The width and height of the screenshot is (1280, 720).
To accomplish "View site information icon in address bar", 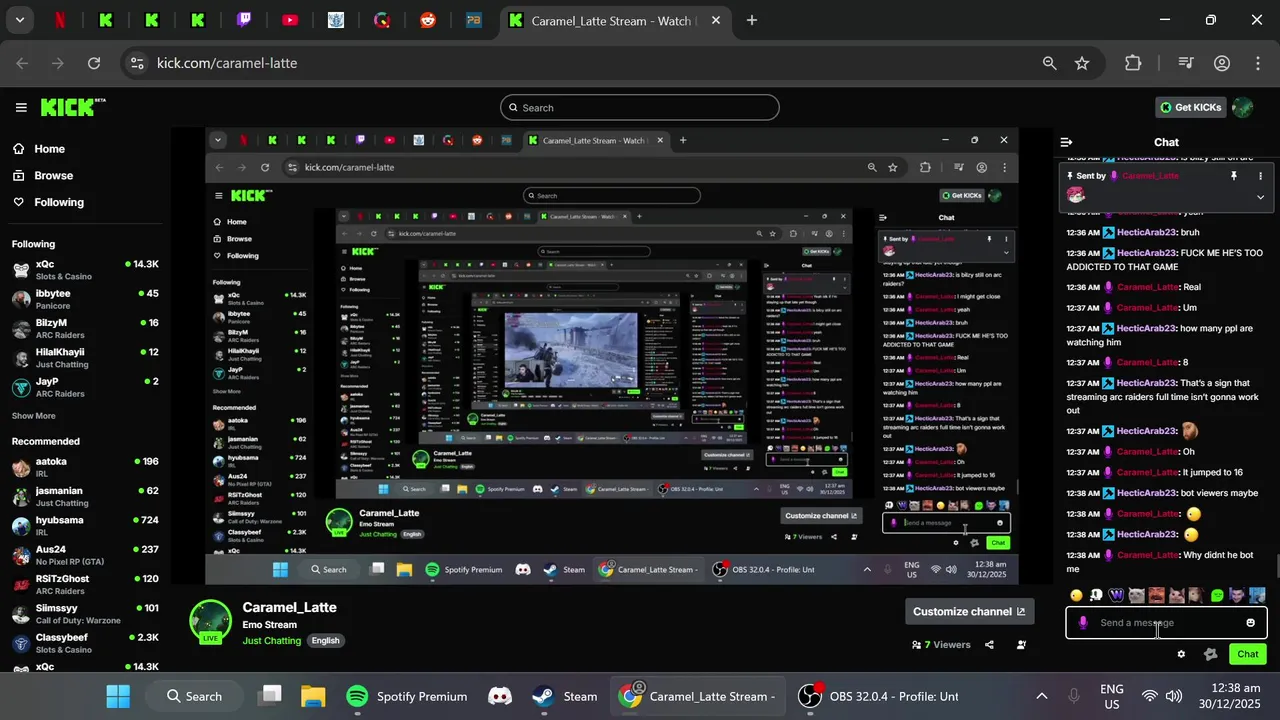I will (137, 63).
